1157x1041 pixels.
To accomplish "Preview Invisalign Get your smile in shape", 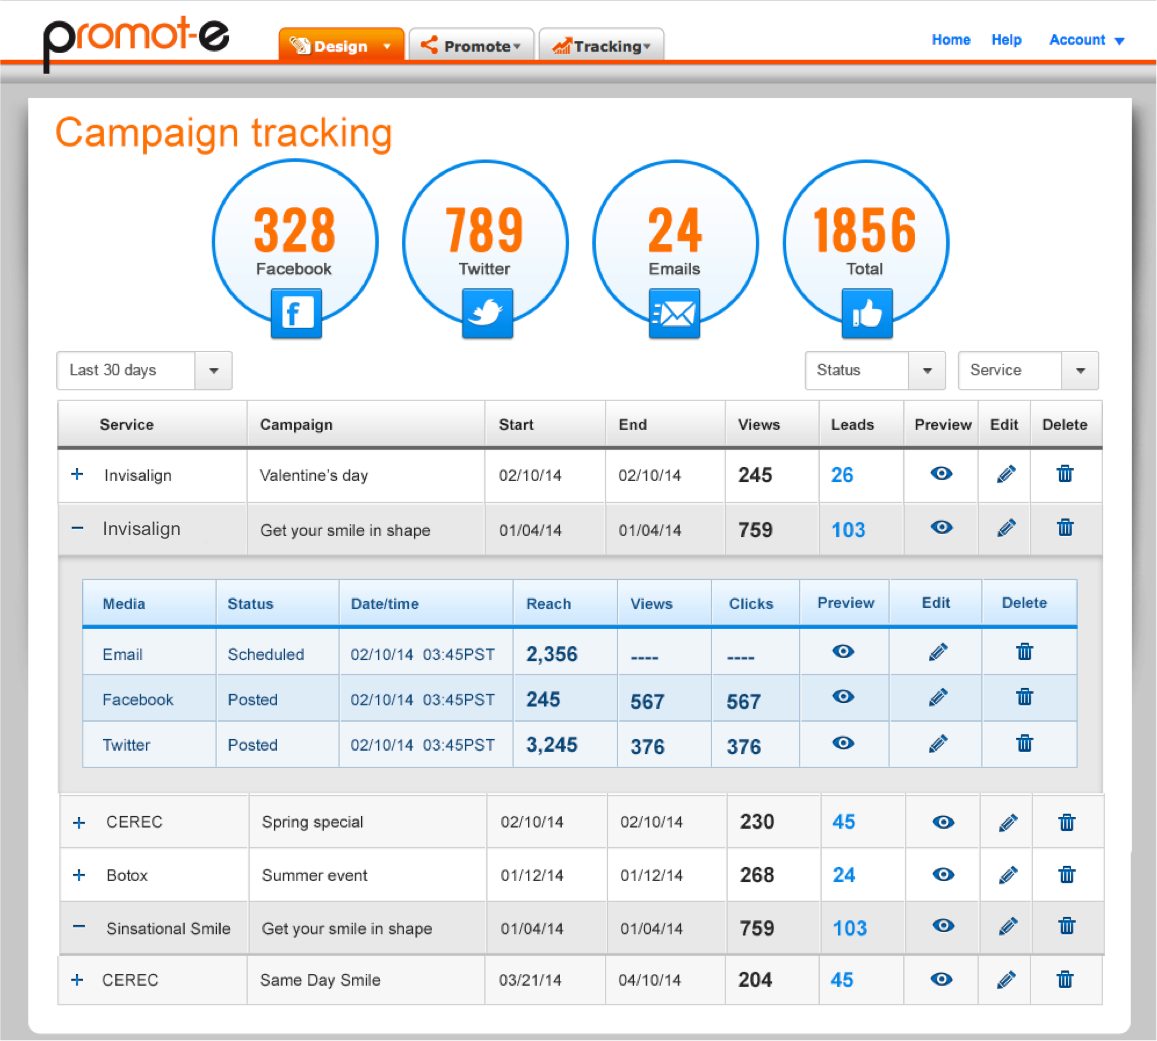I will coord(942,528).
